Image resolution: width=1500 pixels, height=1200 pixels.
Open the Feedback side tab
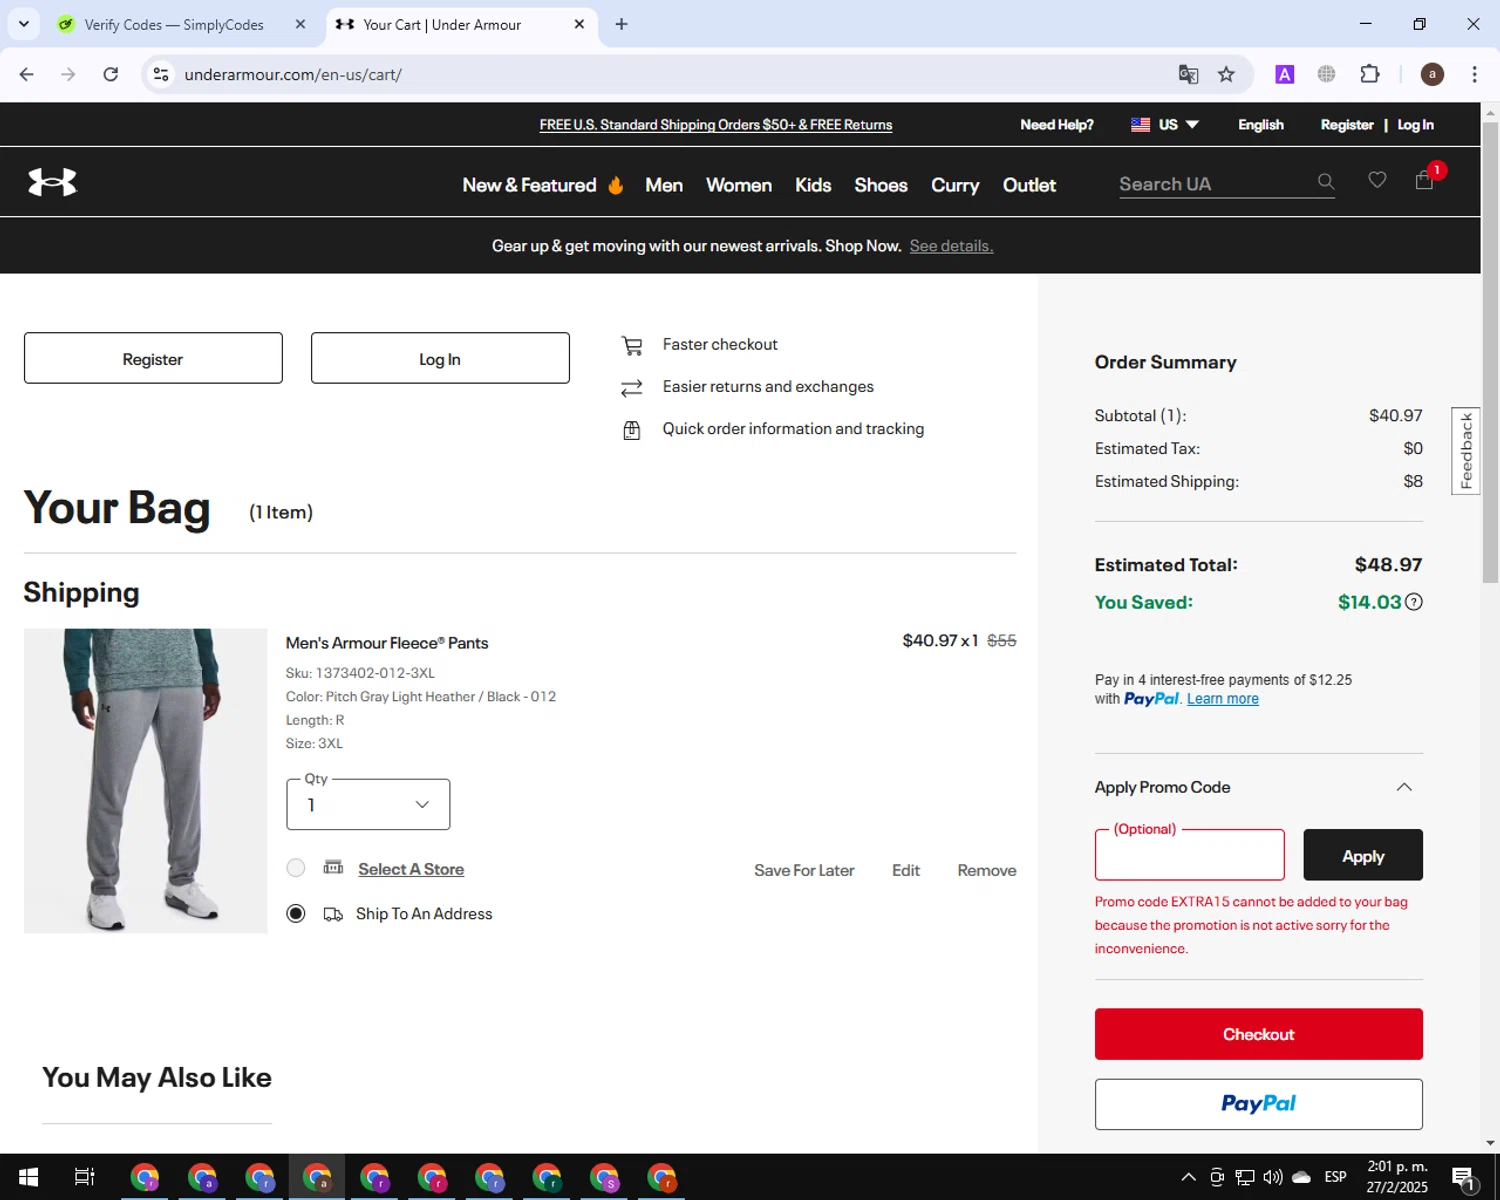click(1466, 451)
